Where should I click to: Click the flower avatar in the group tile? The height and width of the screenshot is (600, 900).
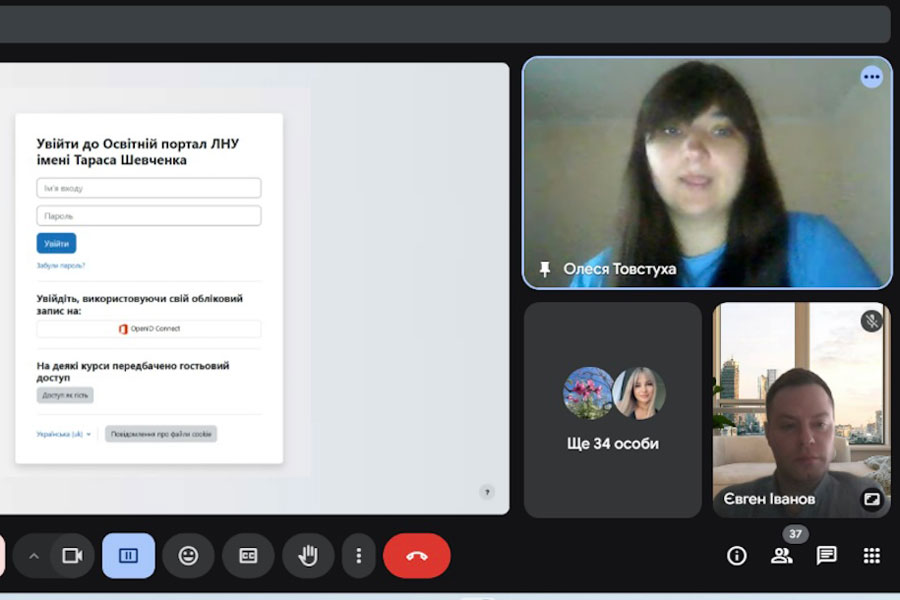point(589,393)
